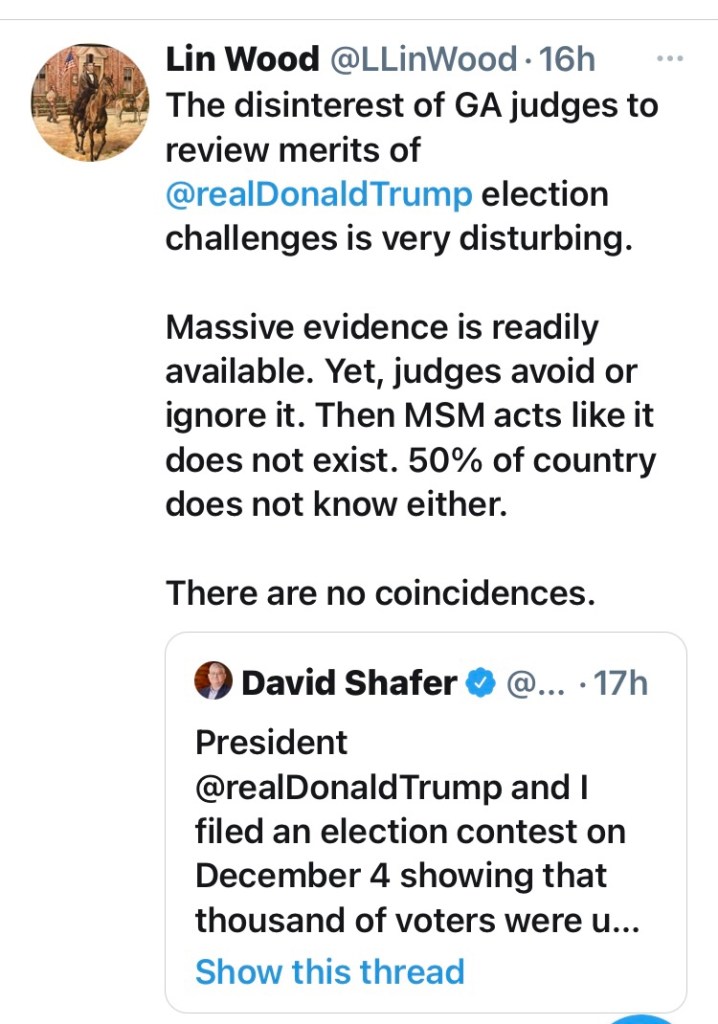
Task: Open the tweet's more options ellipsis
Action: (668, 59)
